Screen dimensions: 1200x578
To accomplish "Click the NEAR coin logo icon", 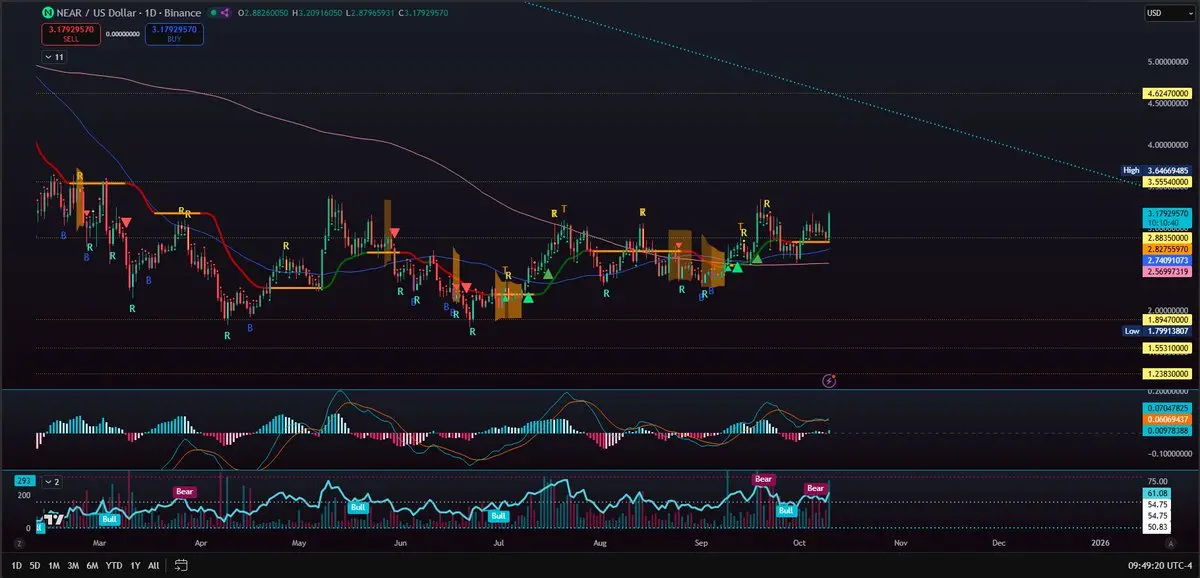I will pyautogui.click(x=48, y=13).
